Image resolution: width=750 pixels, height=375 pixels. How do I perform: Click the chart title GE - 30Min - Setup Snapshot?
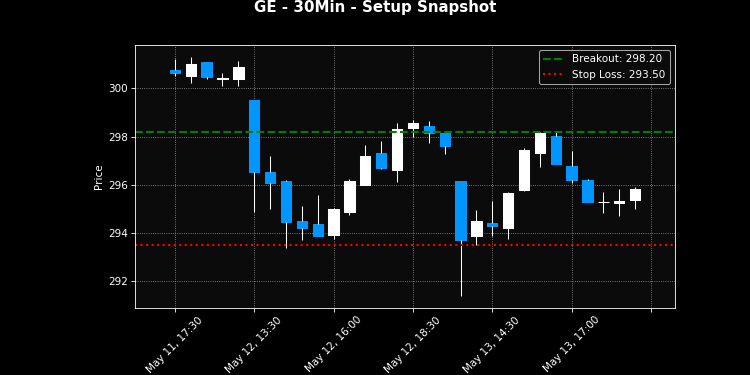[x=375, y=7]
